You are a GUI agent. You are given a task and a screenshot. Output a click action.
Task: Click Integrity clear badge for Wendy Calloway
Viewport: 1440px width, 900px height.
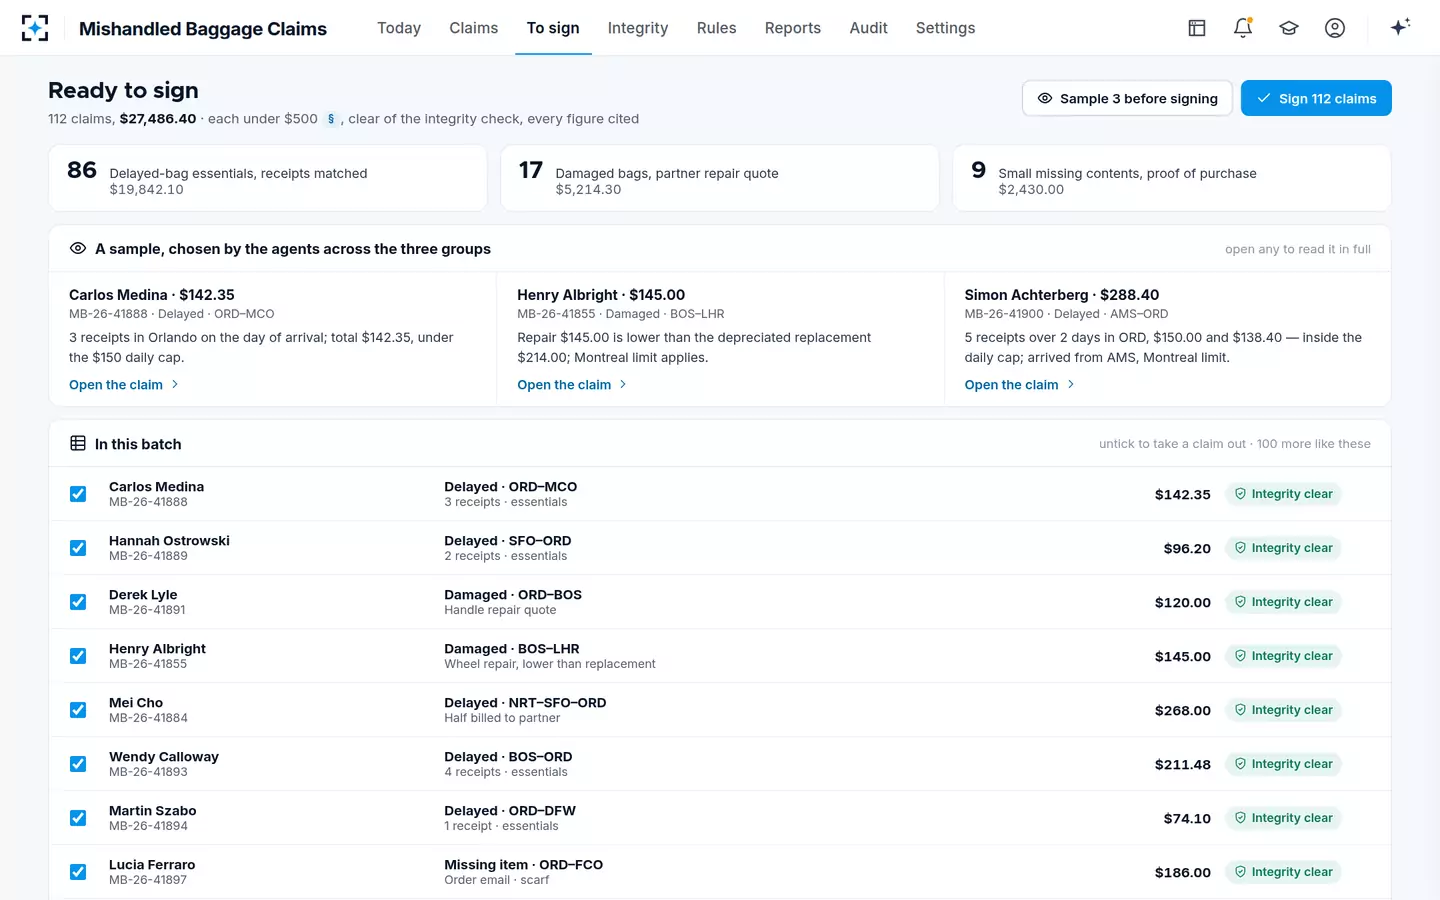(x=1283, y=764)
